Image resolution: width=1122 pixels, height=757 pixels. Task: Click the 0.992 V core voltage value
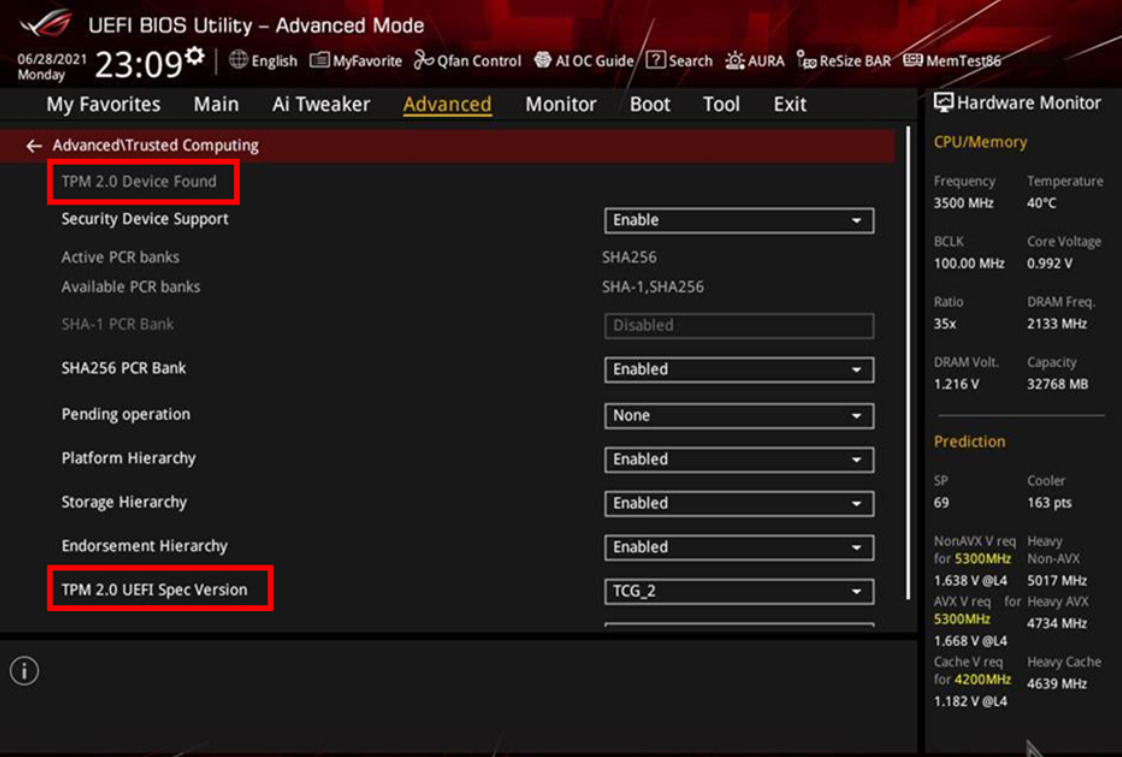[1050, 264]
